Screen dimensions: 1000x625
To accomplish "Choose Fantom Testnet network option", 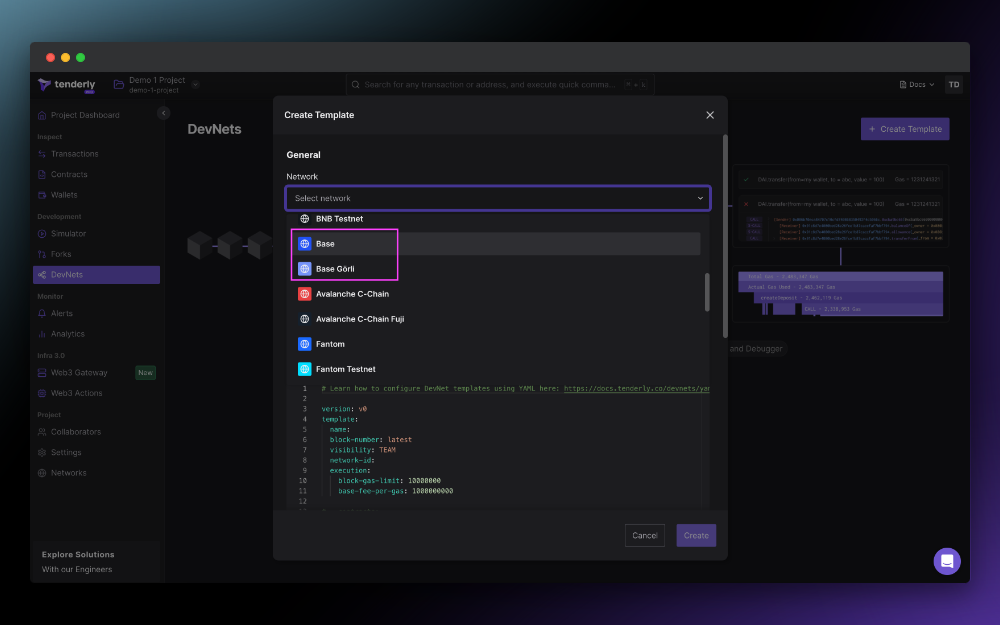I will pos(499,369).
